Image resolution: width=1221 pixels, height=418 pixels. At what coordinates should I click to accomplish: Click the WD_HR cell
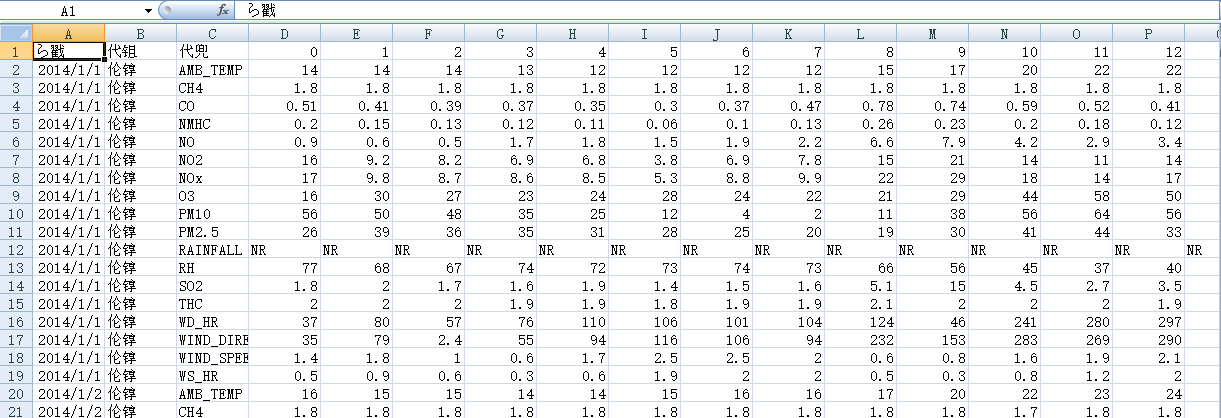212,322
